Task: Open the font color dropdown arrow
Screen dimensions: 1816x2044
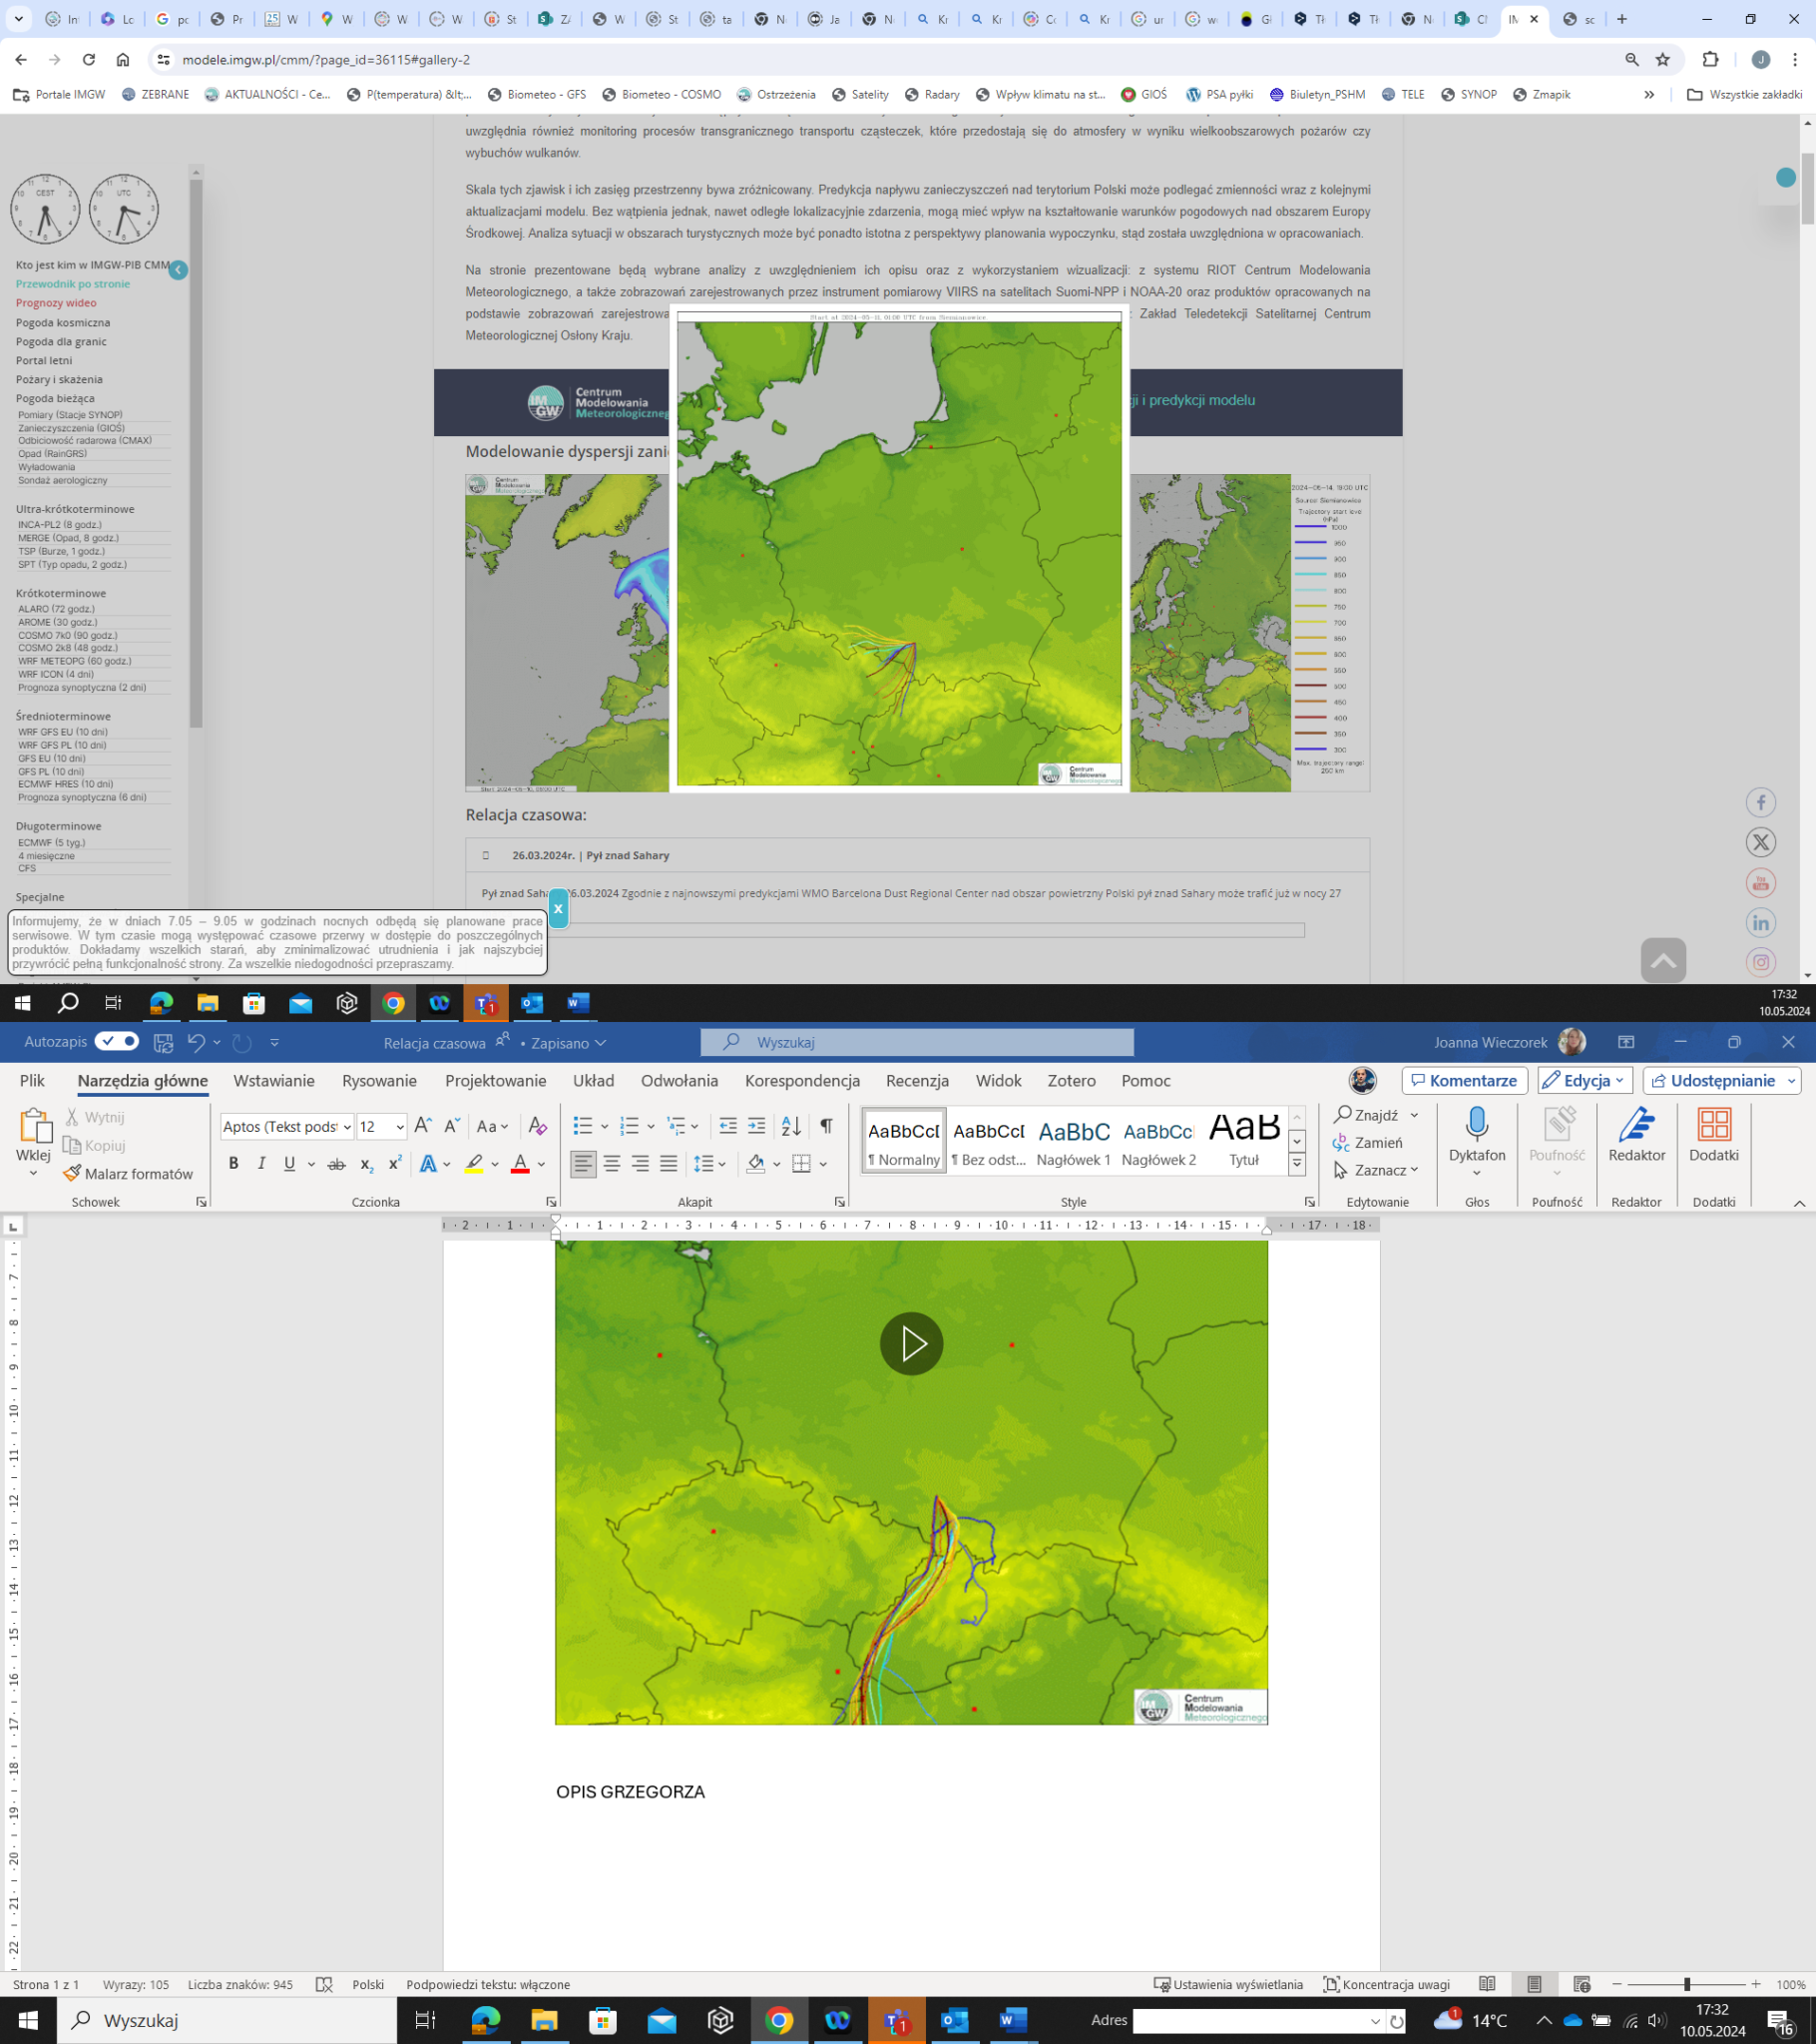Action: click(541, 1163)
